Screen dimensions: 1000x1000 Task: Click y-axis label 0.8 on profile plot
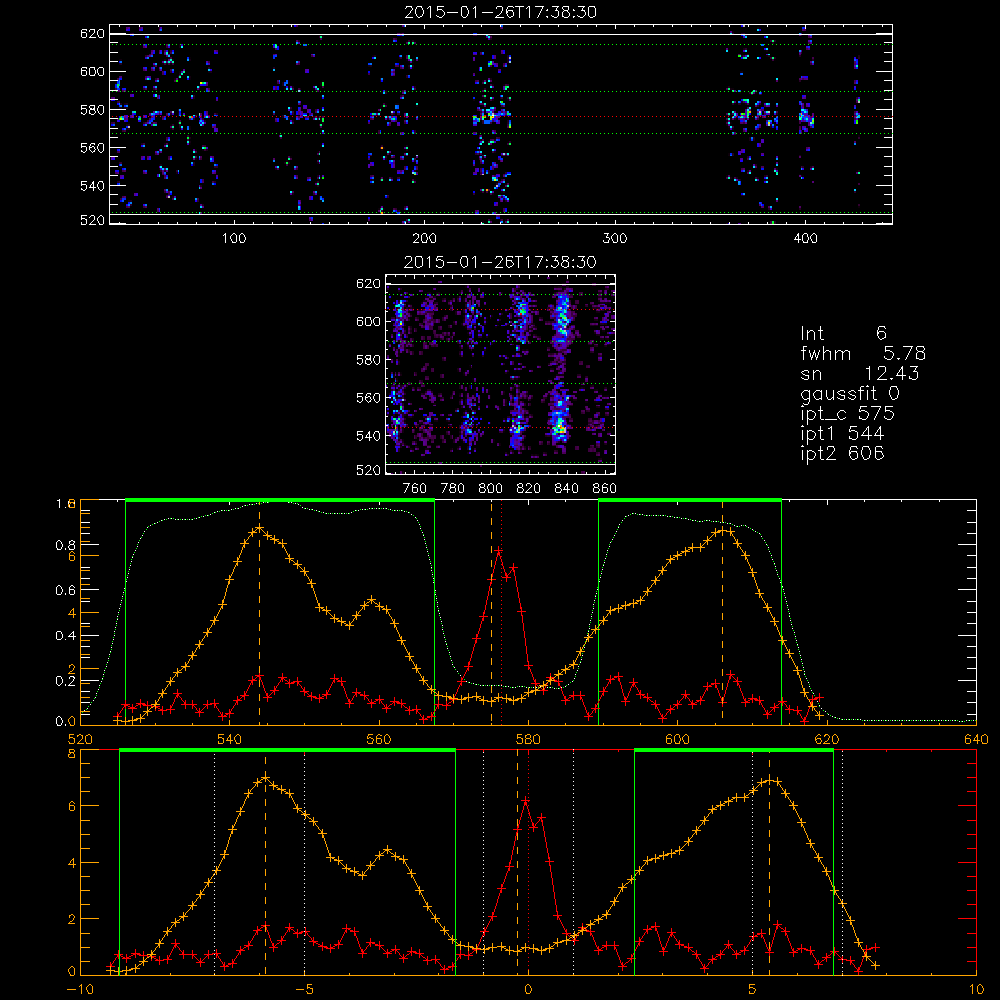pyautogui.click(x=65, y=545)
